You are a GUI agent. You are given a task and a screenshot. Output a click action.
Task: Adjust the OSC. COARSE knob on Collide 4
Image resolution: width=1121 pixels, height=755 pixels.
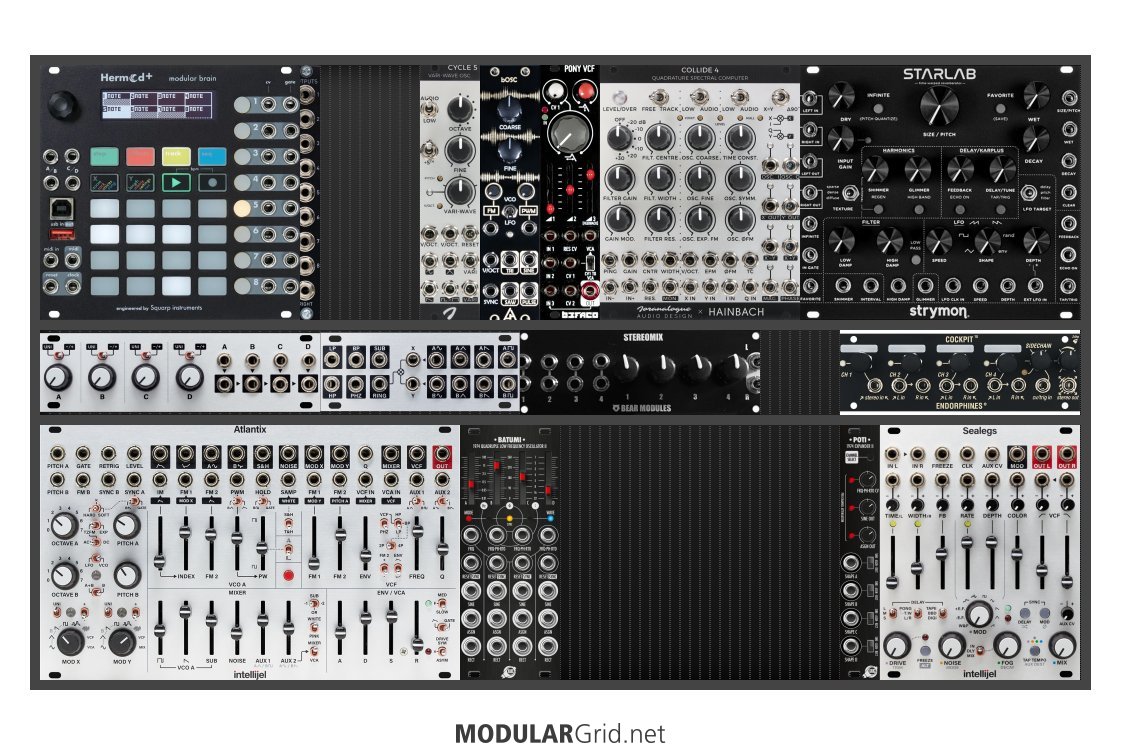click(699, 137)
